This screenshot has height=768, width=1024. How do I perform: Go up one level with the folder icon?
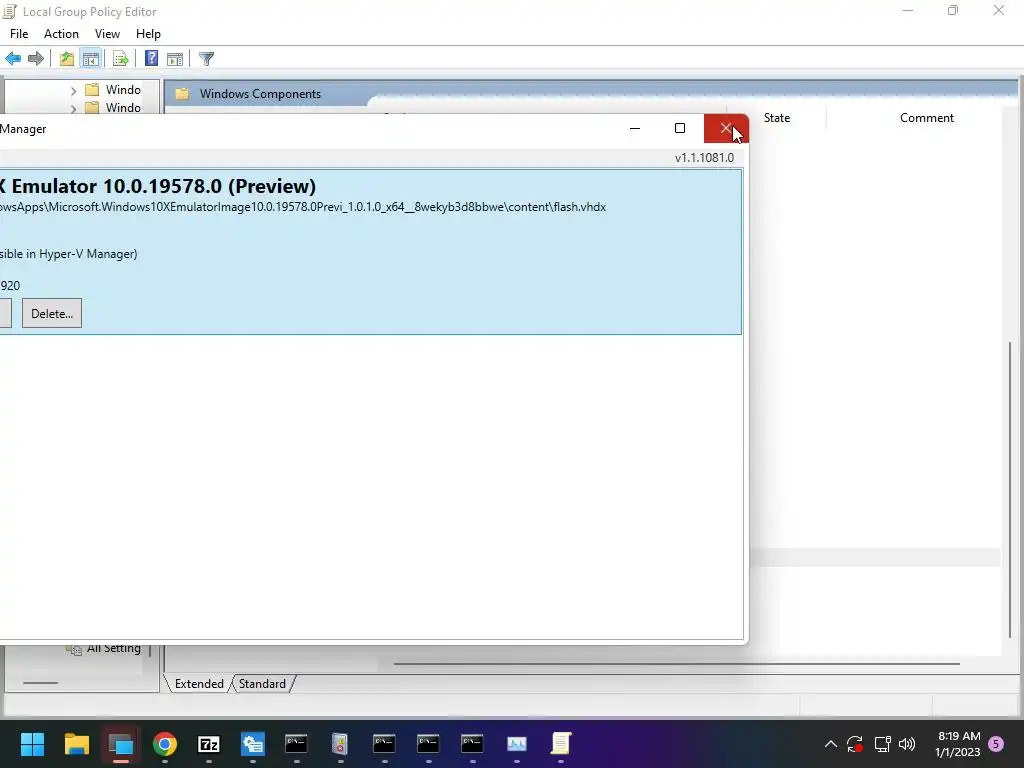(x=67, y=59)
